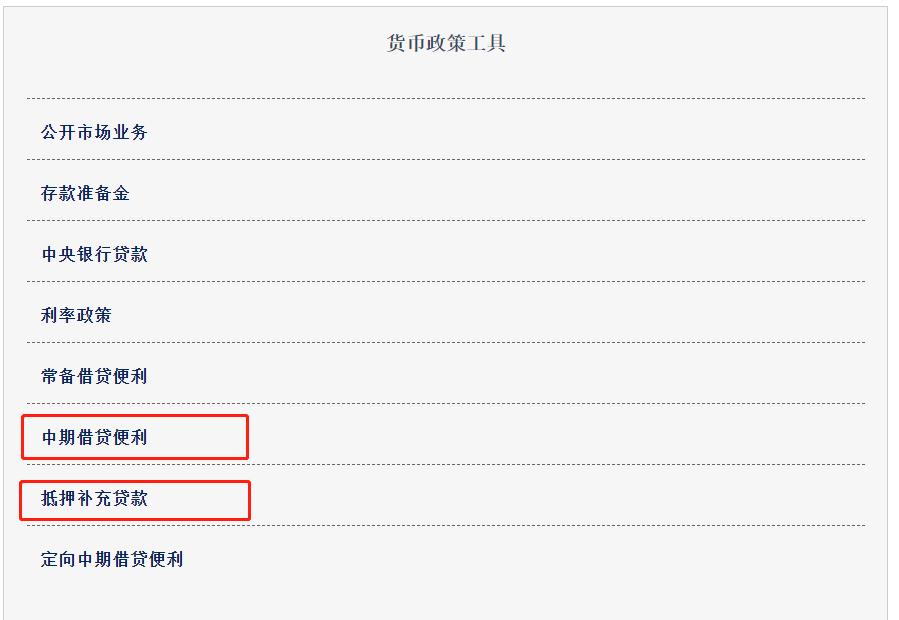Go to the interest rate policy item
This screenshot has width=899, height=620.
tap(78, 314)
